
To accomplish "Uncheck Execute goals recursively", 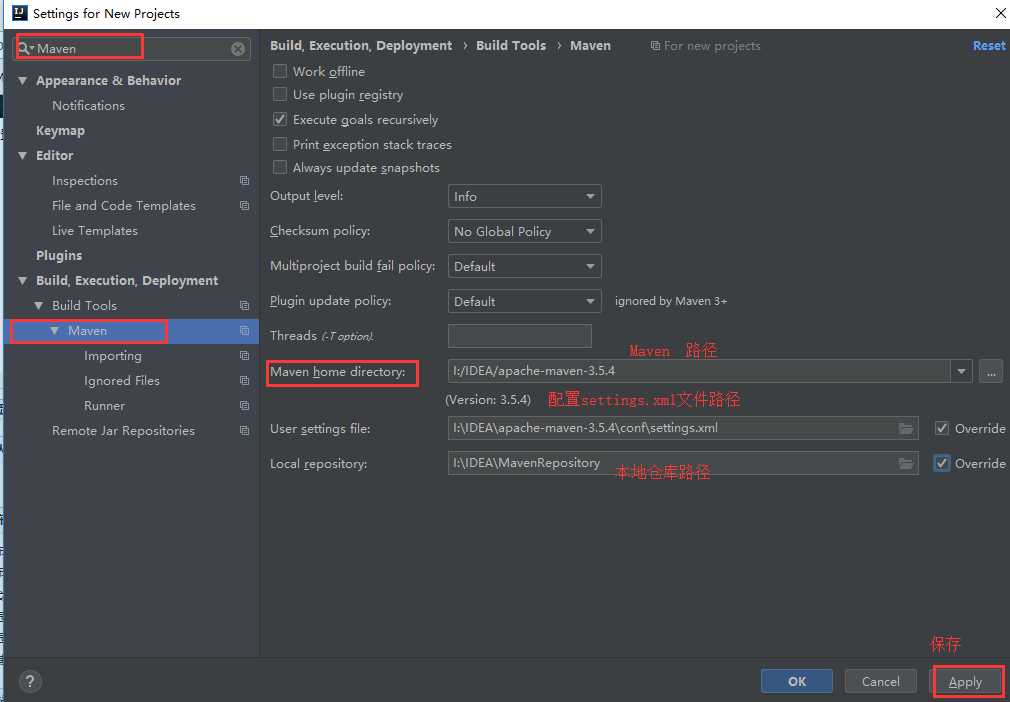I will (280, 119).
